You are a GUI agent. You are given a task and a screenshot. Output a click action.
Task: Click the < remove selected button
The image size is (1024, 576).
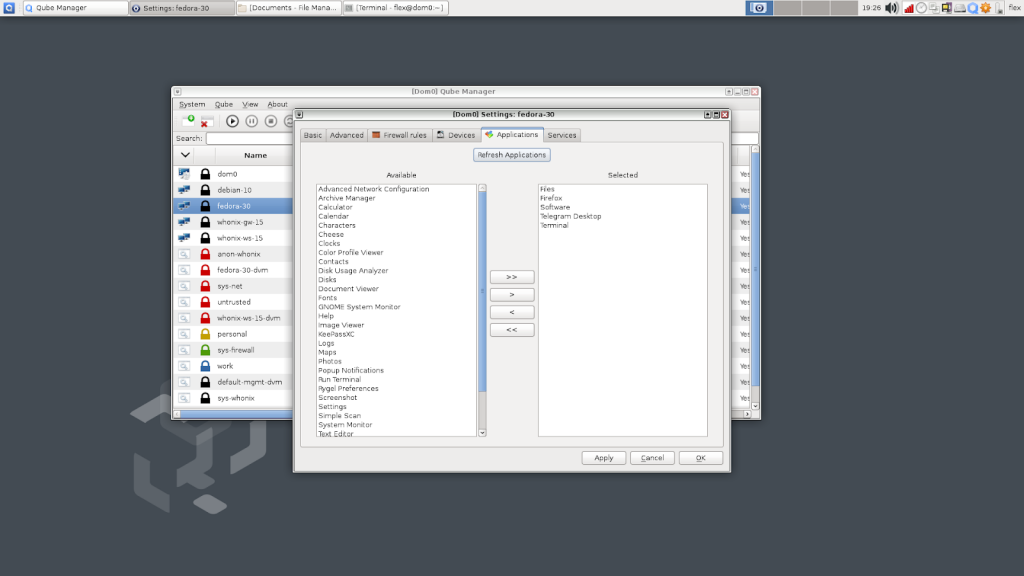(512, 312)
